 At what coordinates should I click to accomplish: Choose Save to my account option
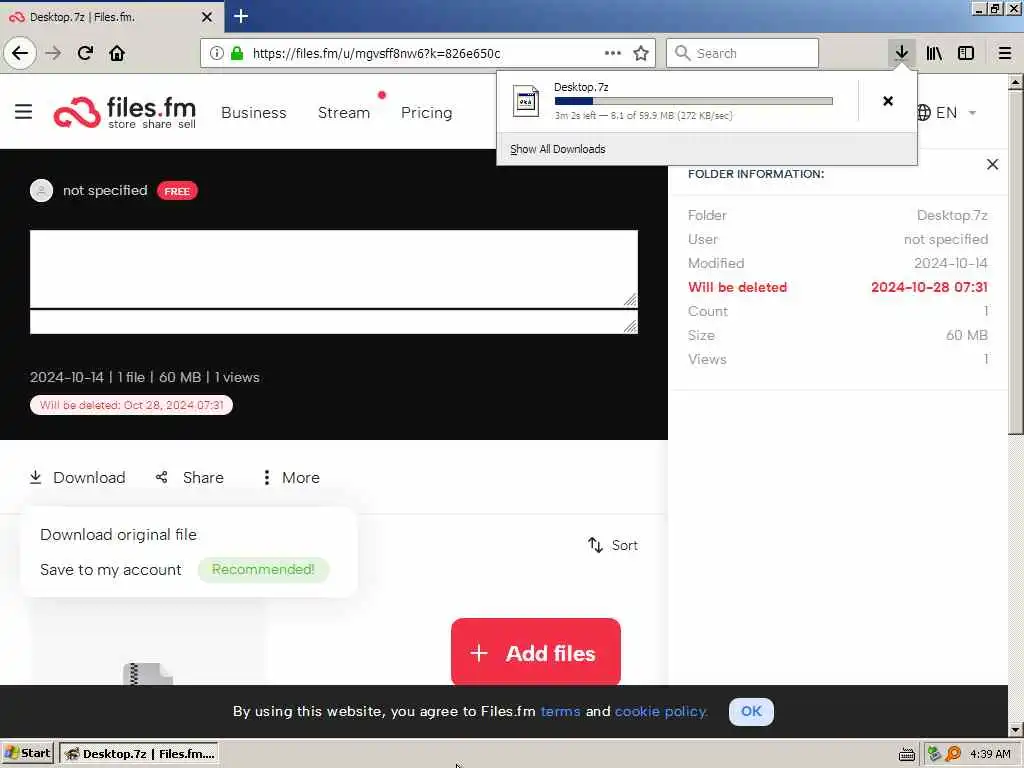pyautogui.click(x=110, y=569)
